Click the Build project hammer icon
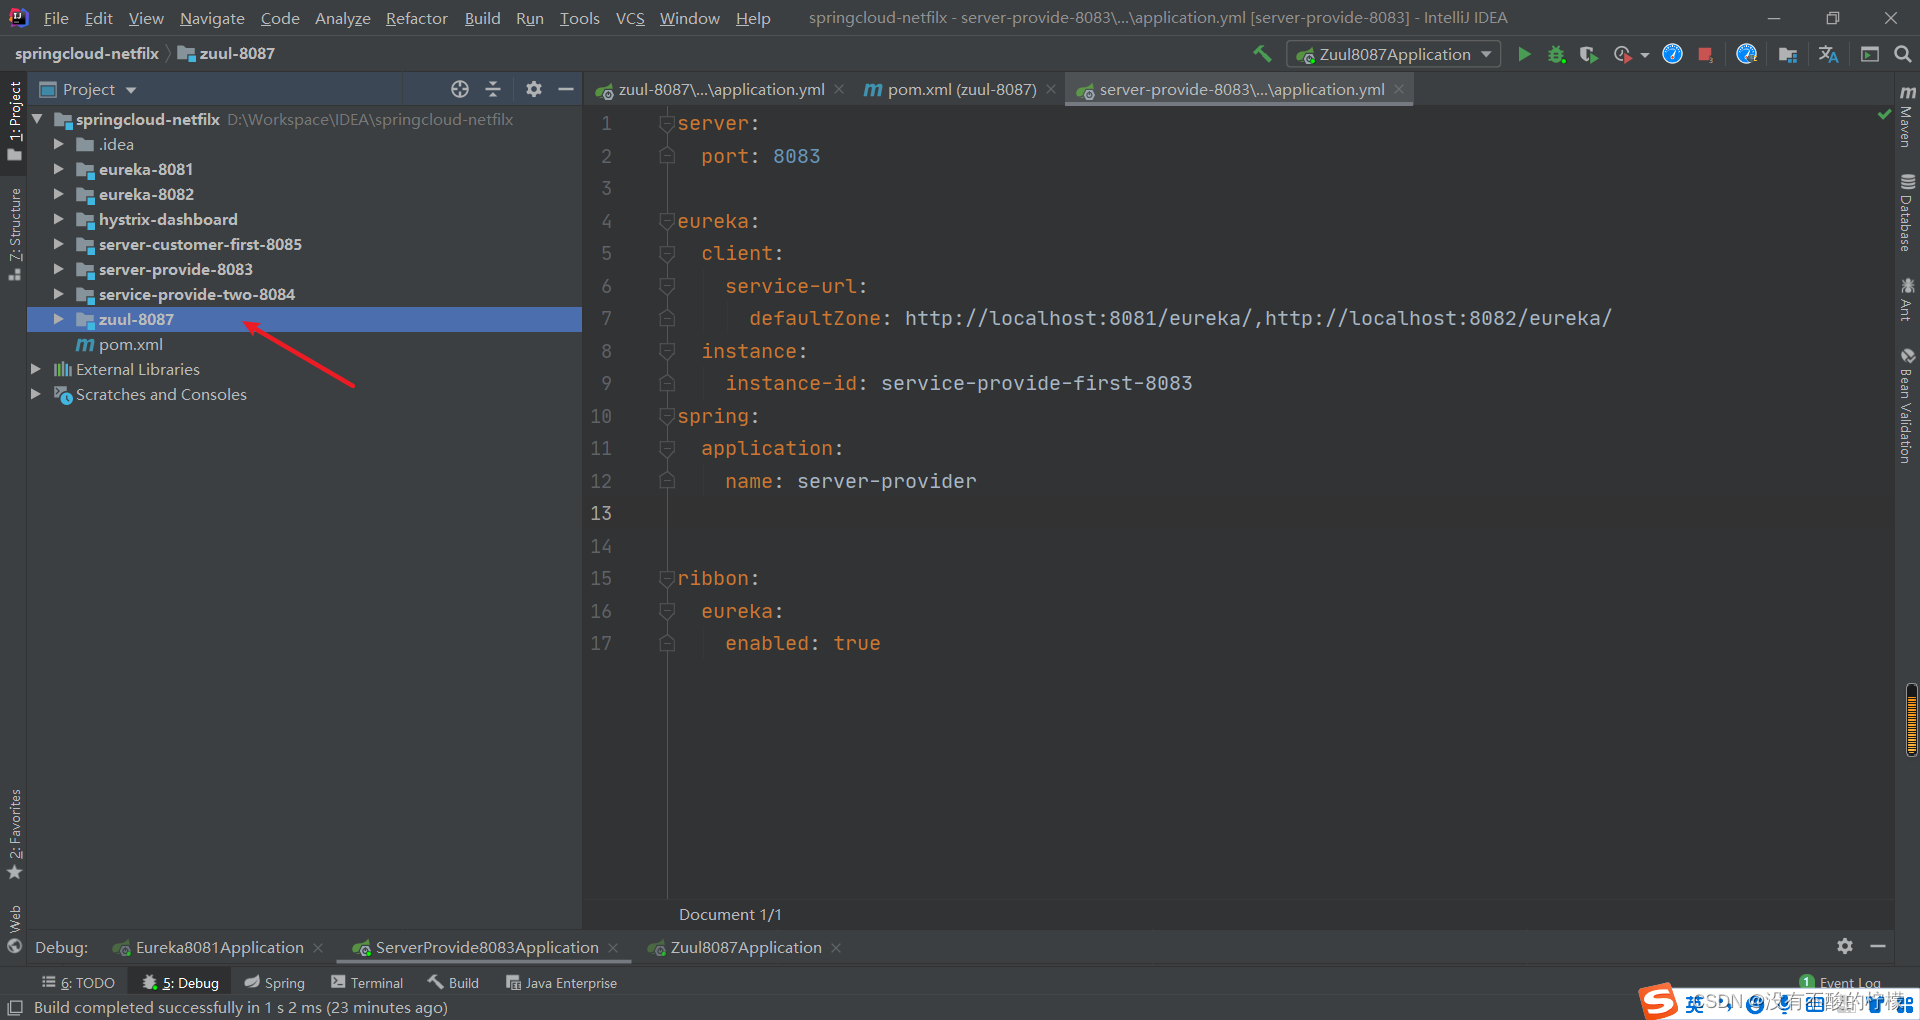The height and width of the screenshot is (1020, 1920). 1262,54
